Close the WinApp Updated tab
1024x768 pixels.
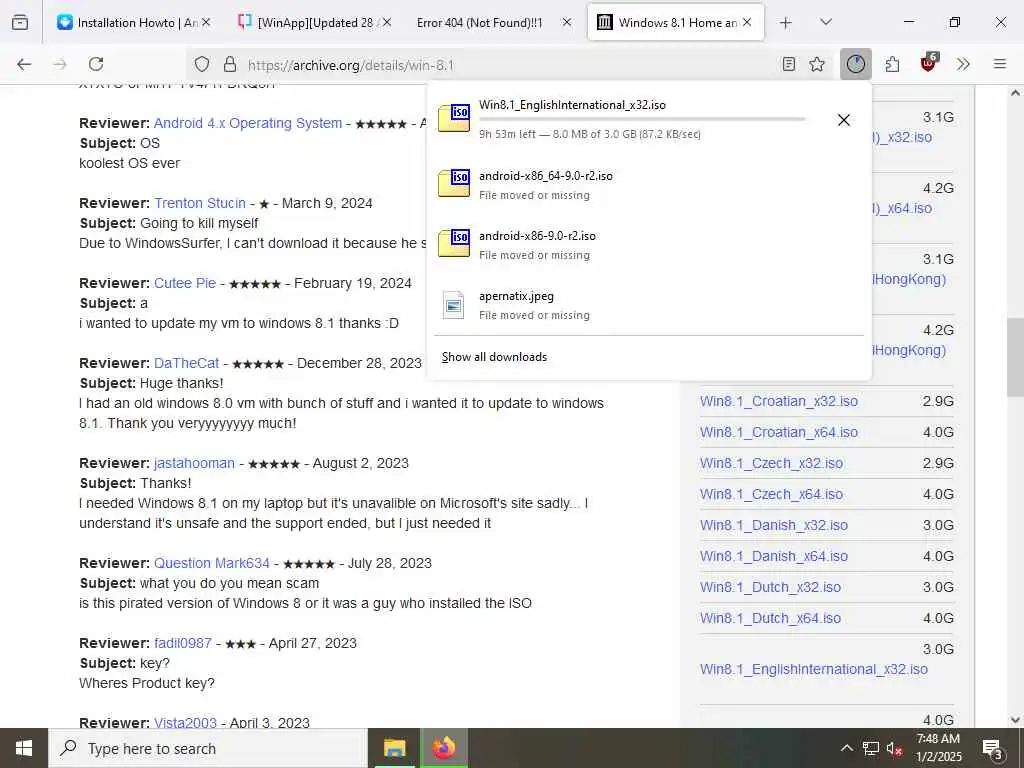tap(387, 22)
